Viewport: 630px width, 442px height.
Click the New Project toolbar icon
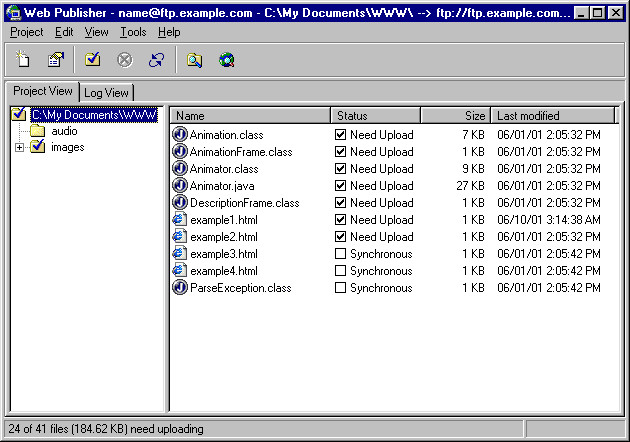(22, 60)
